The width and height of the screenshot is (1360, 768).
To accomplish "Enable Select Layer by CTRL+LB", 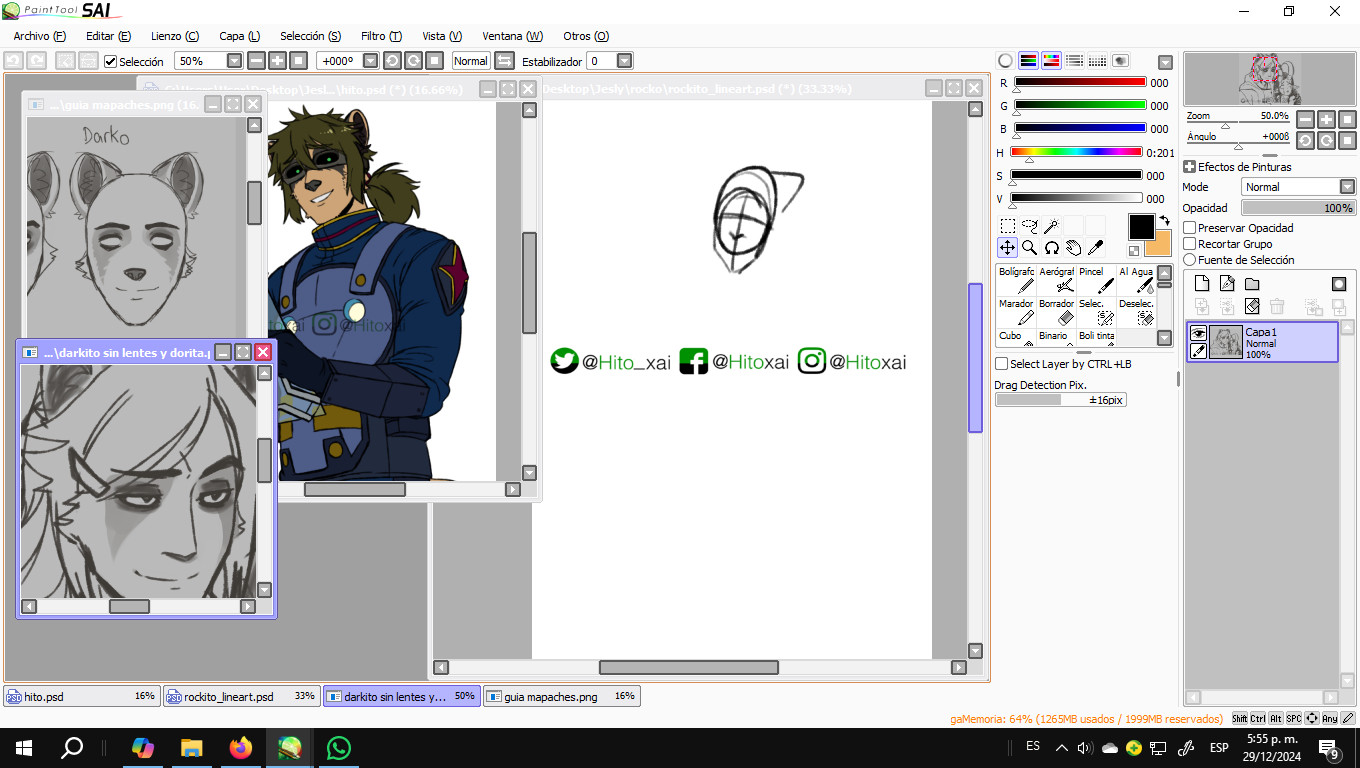I will tap(1002, 364).
